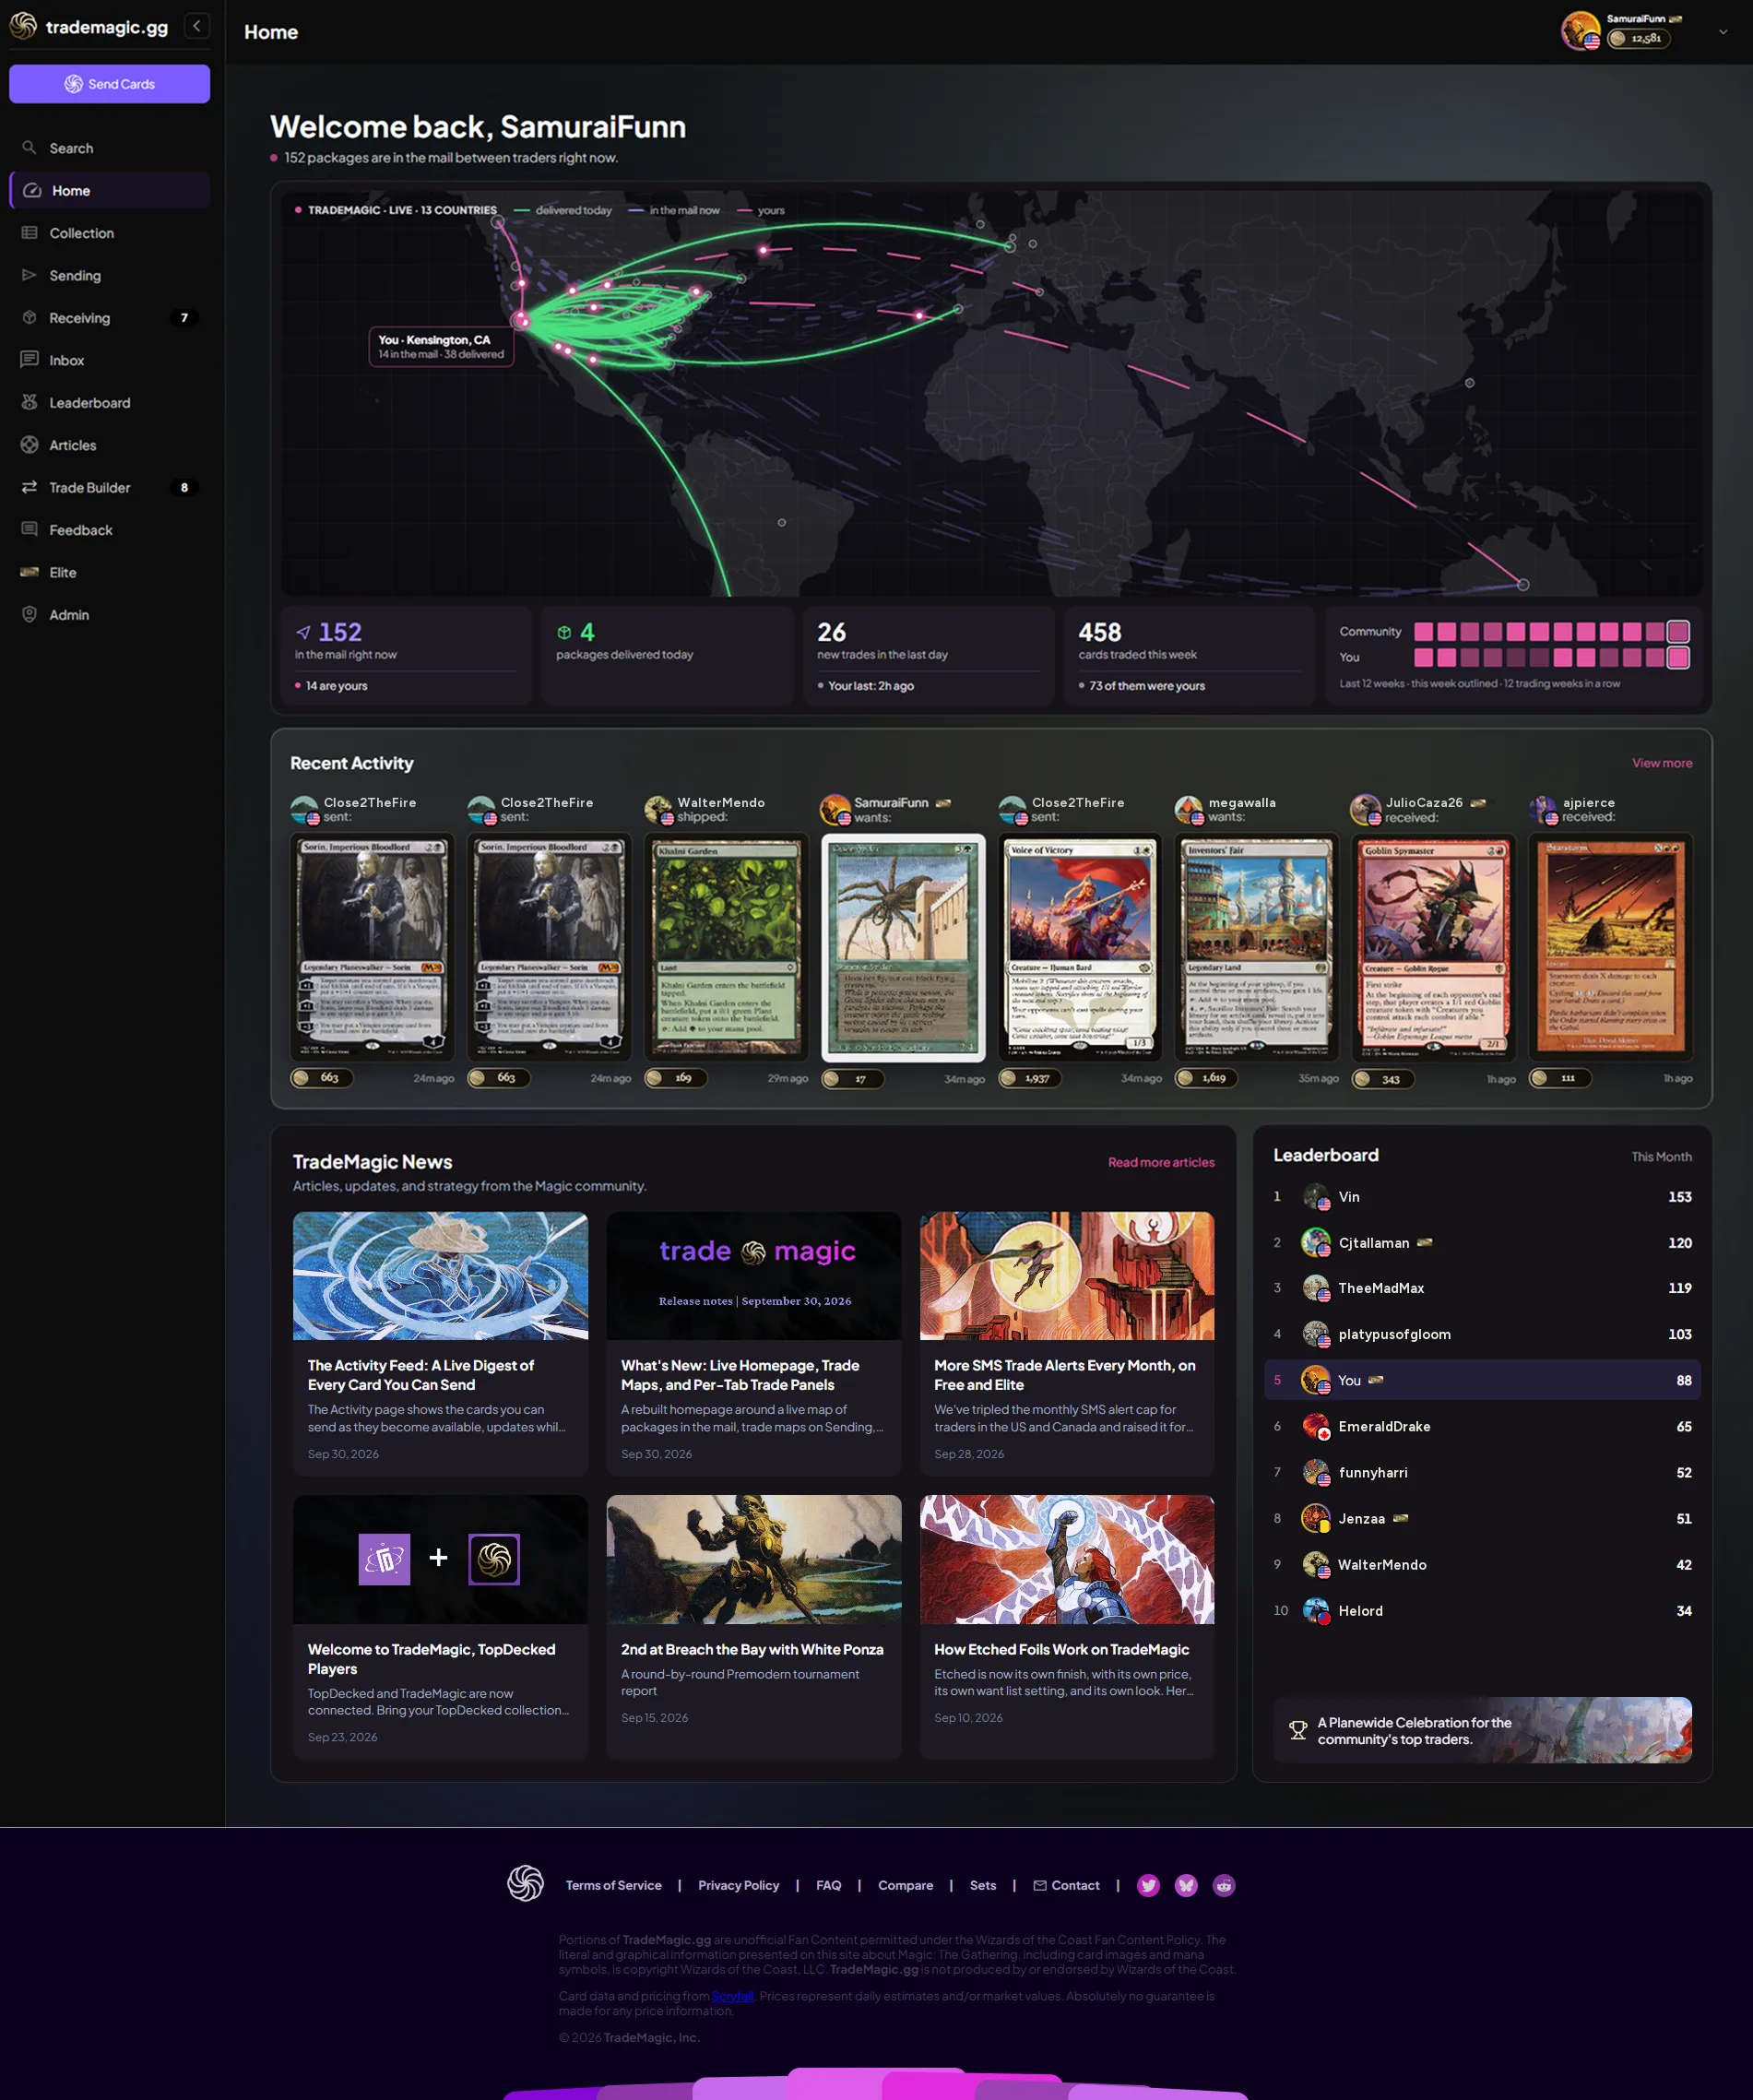Click the outlined You week square

coord(1679,657)
